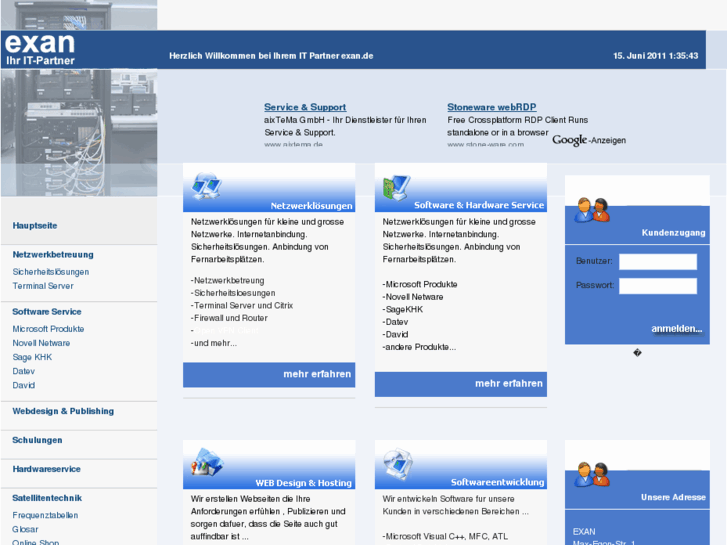Open the Stoneware webRDP ad link
727x545 pixels.
tap(492, 107)
